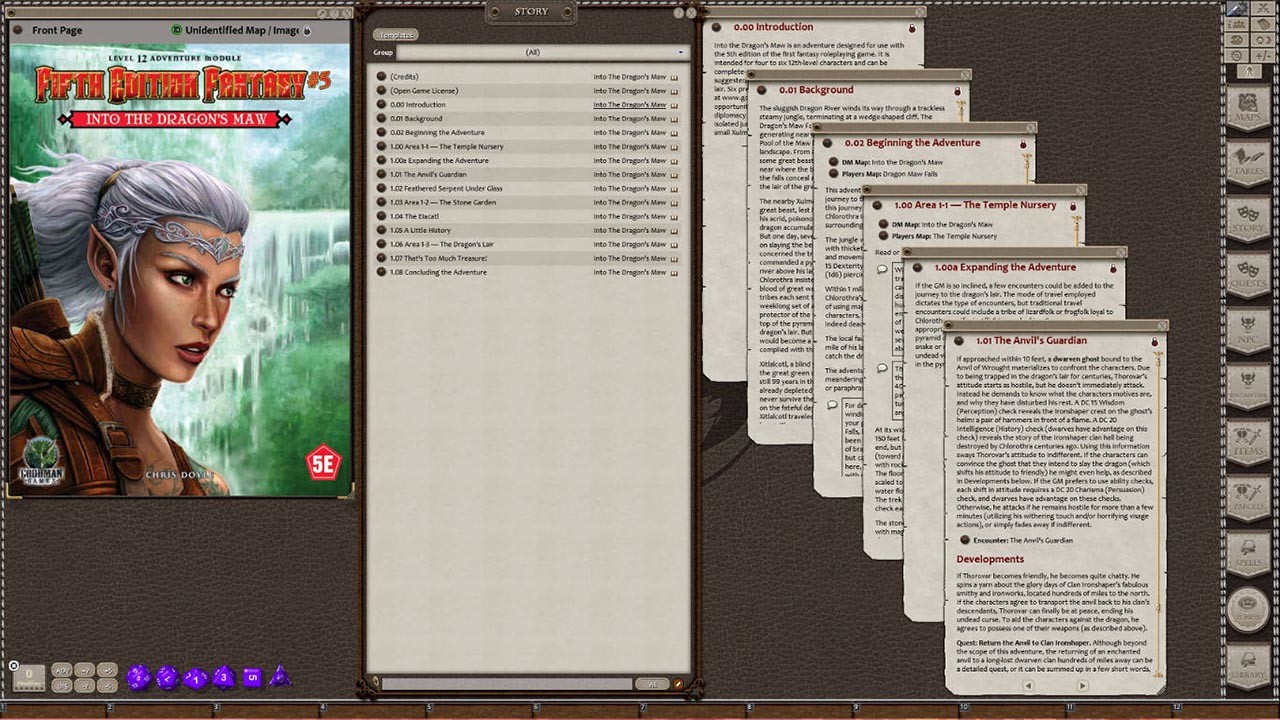
Task: Roll the purple d20 die
Action: [x=138, y=678]
